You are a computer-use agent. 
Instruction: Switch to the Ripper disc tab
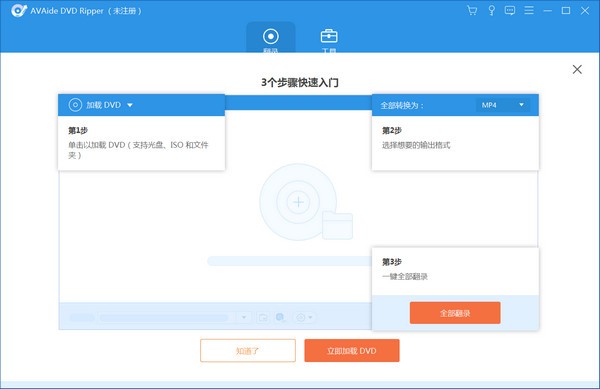(271, 37)
